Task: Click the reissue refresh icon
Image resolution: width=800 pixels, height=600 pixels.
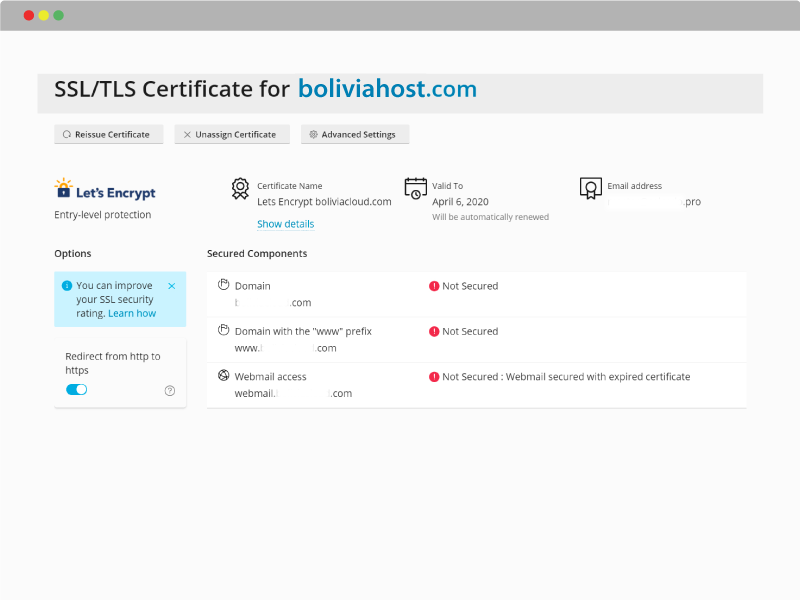Action: [67, 135]
